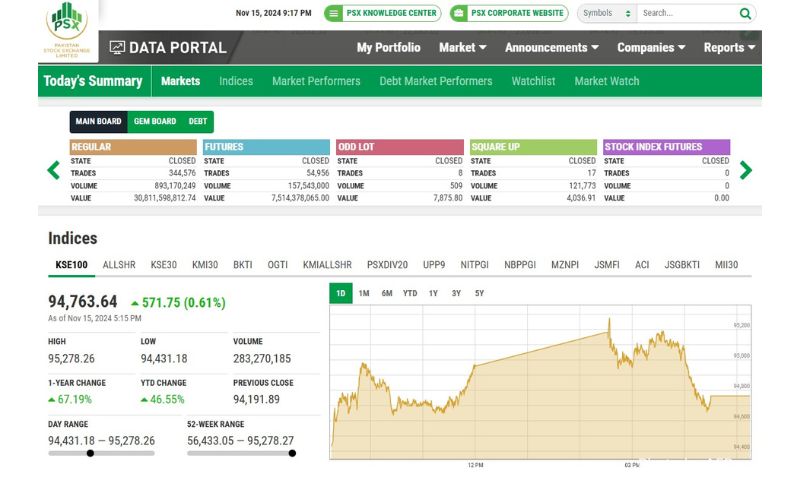Click the Odd Lot market header
800x480 pixels.
(x=400, y=147)
